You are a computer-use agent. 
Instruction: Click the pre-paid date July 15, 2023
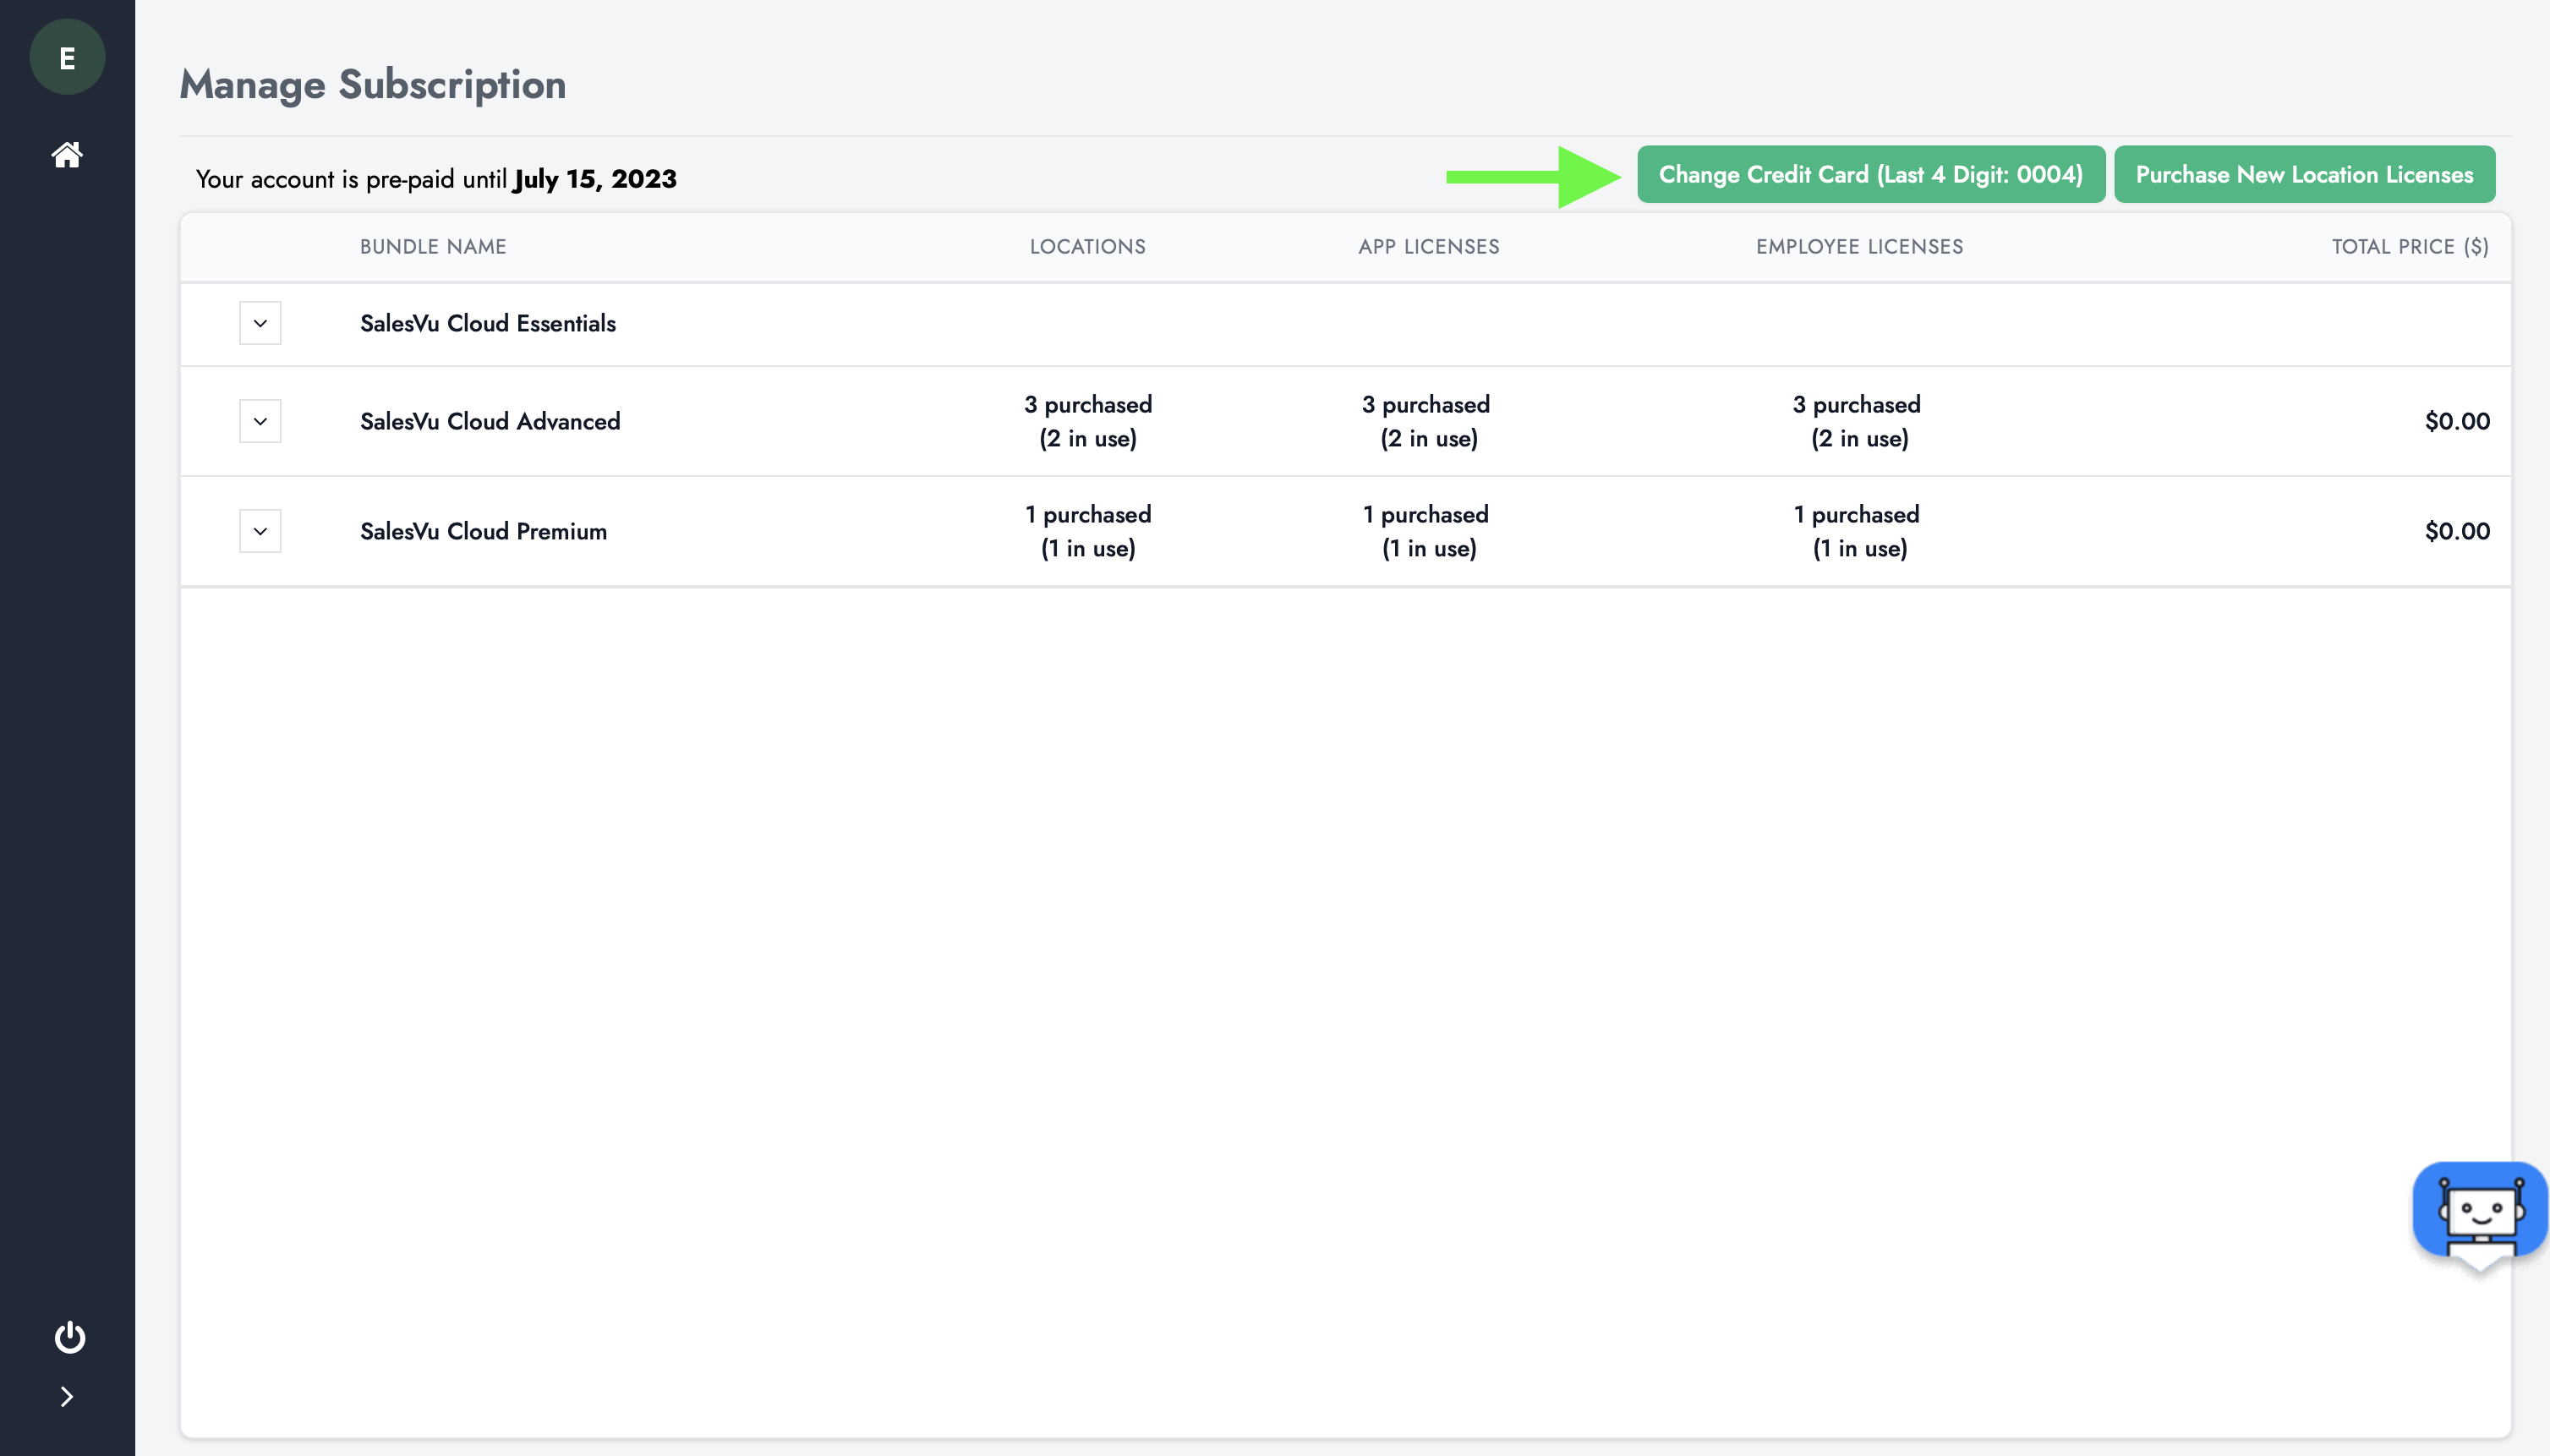tap(595, 179)
